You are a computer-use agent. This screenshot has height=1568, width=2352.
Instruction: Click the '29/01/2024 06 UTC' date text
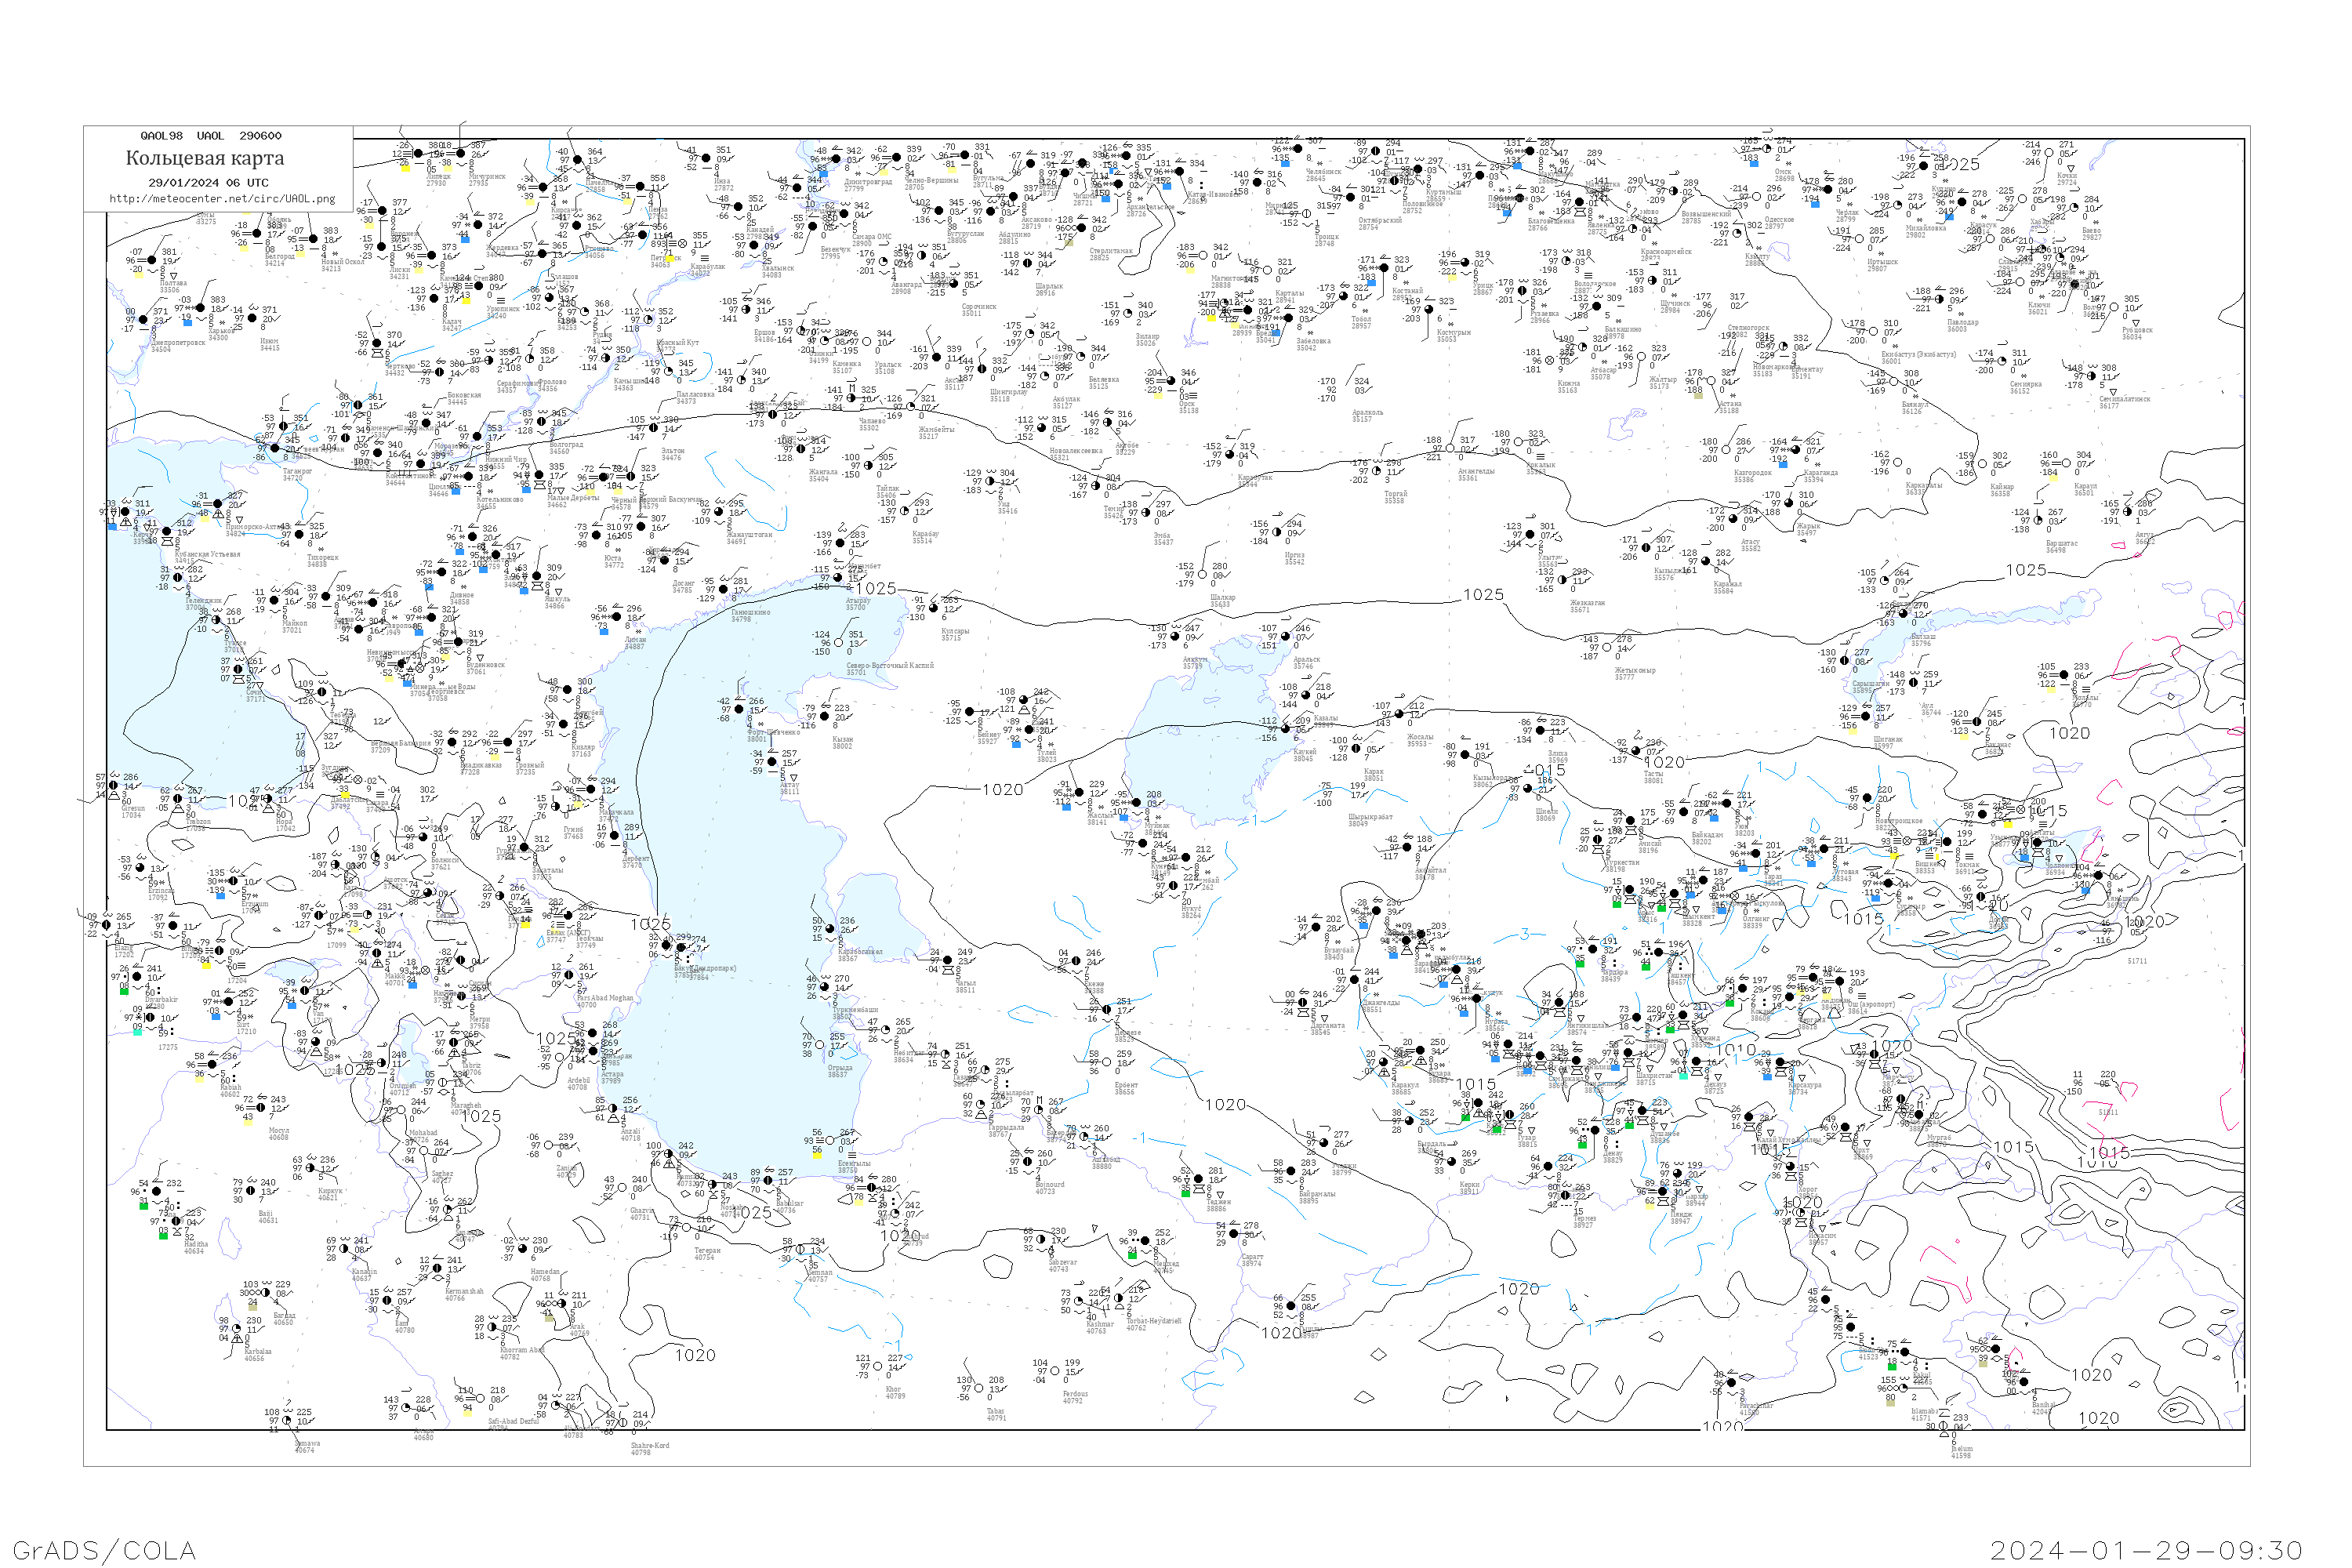(x=208, y=183)
